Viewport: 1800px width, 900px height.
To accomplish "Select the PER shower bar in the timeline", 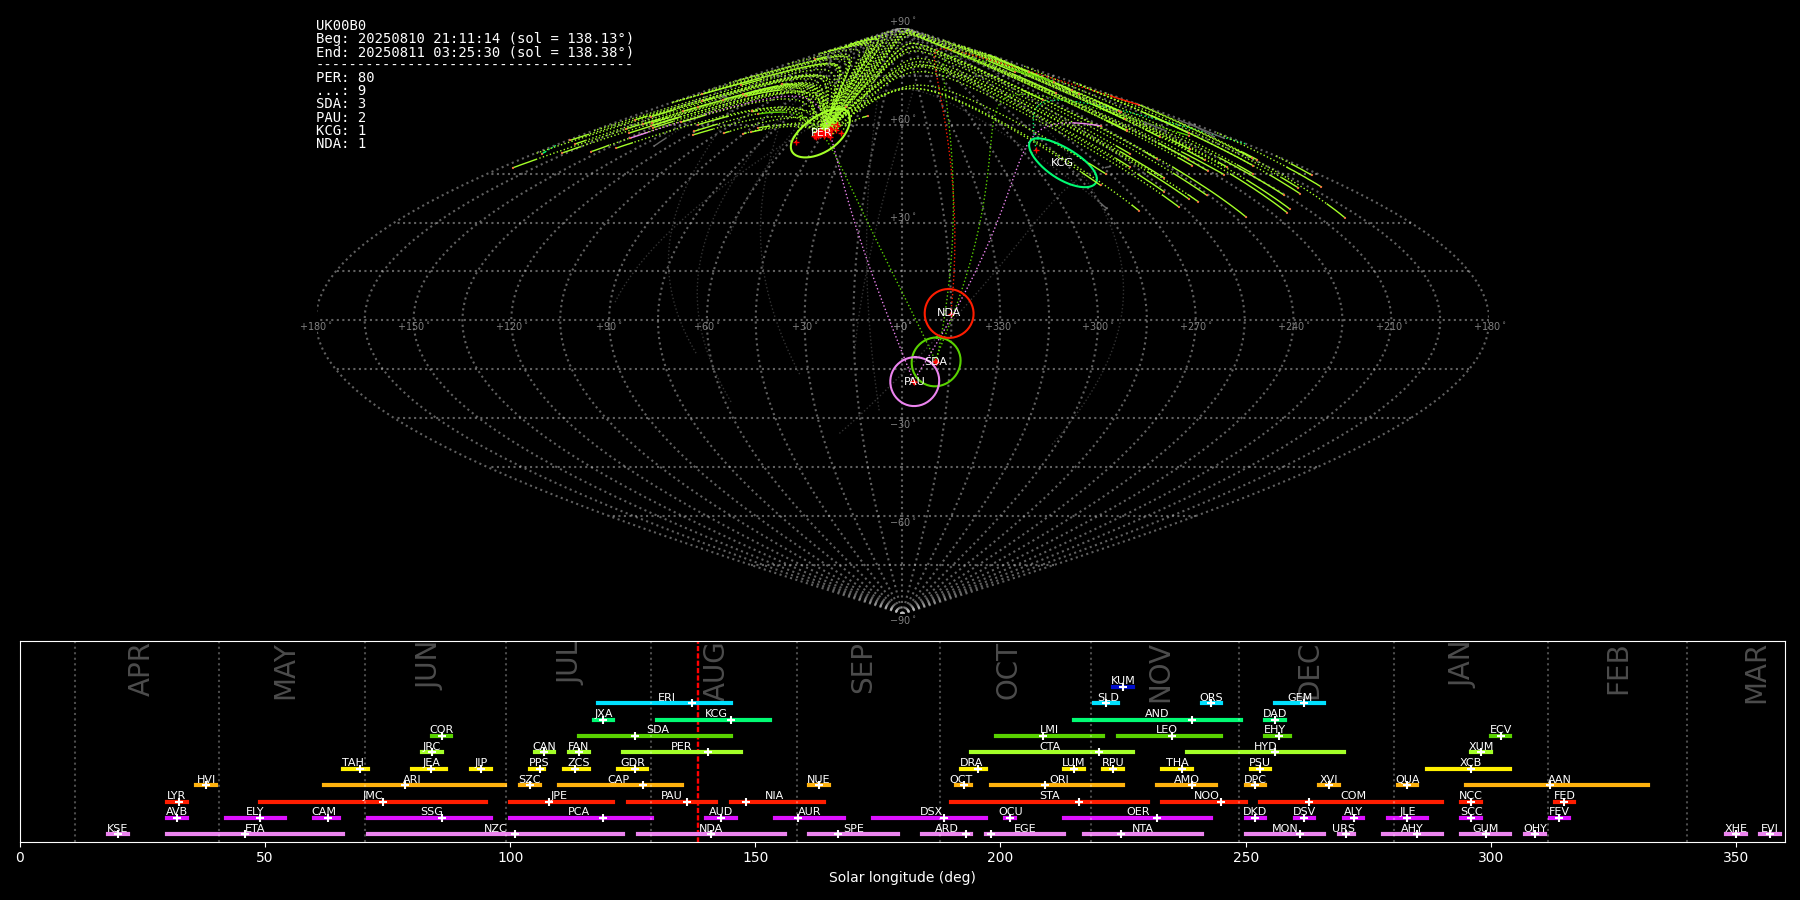I will point(682,752).
